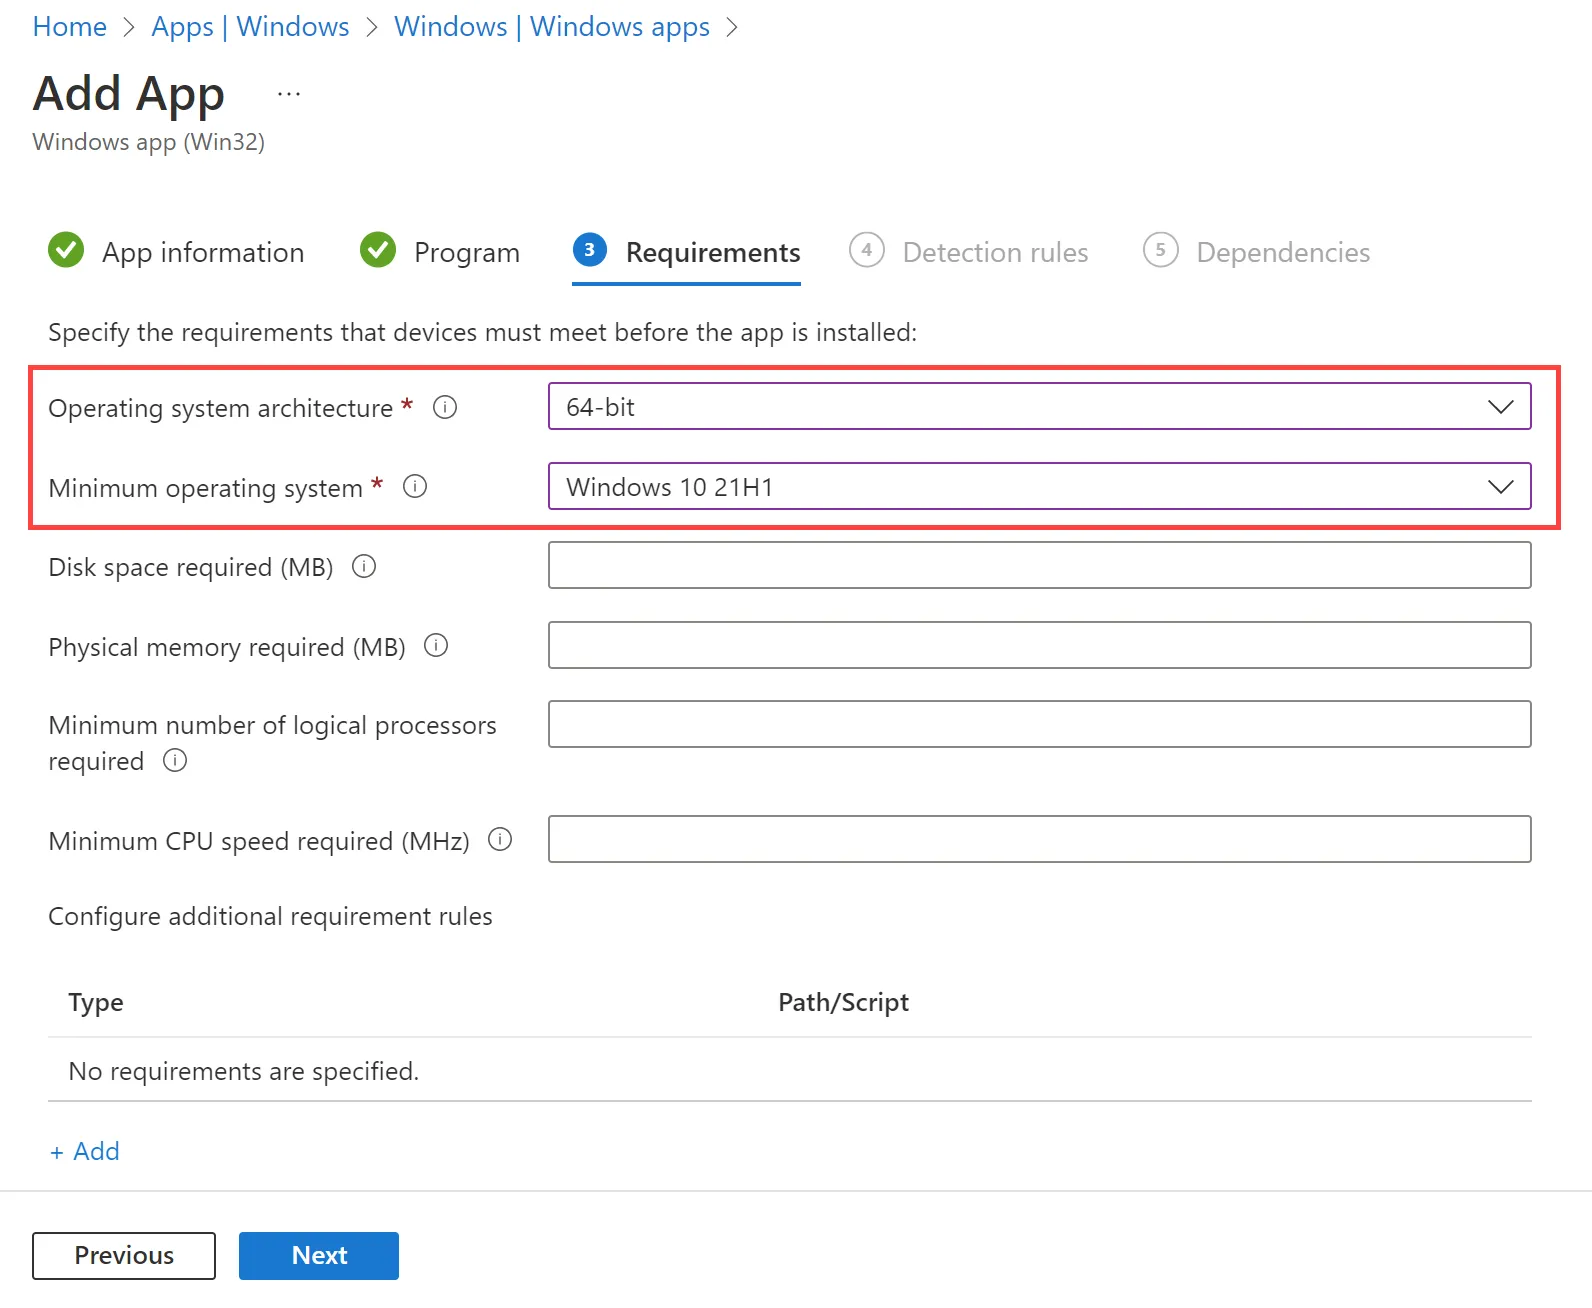Click the Previous button
Viewport: 1592px width, 1308px height.
tap(124, 1256)
